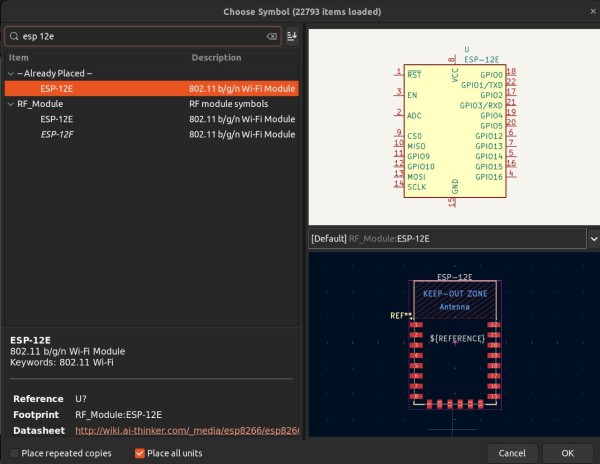Open the footprint selection dropdown arrow
Image resolution: width=600 pixels, height=464 pixels.
(593, 239)
